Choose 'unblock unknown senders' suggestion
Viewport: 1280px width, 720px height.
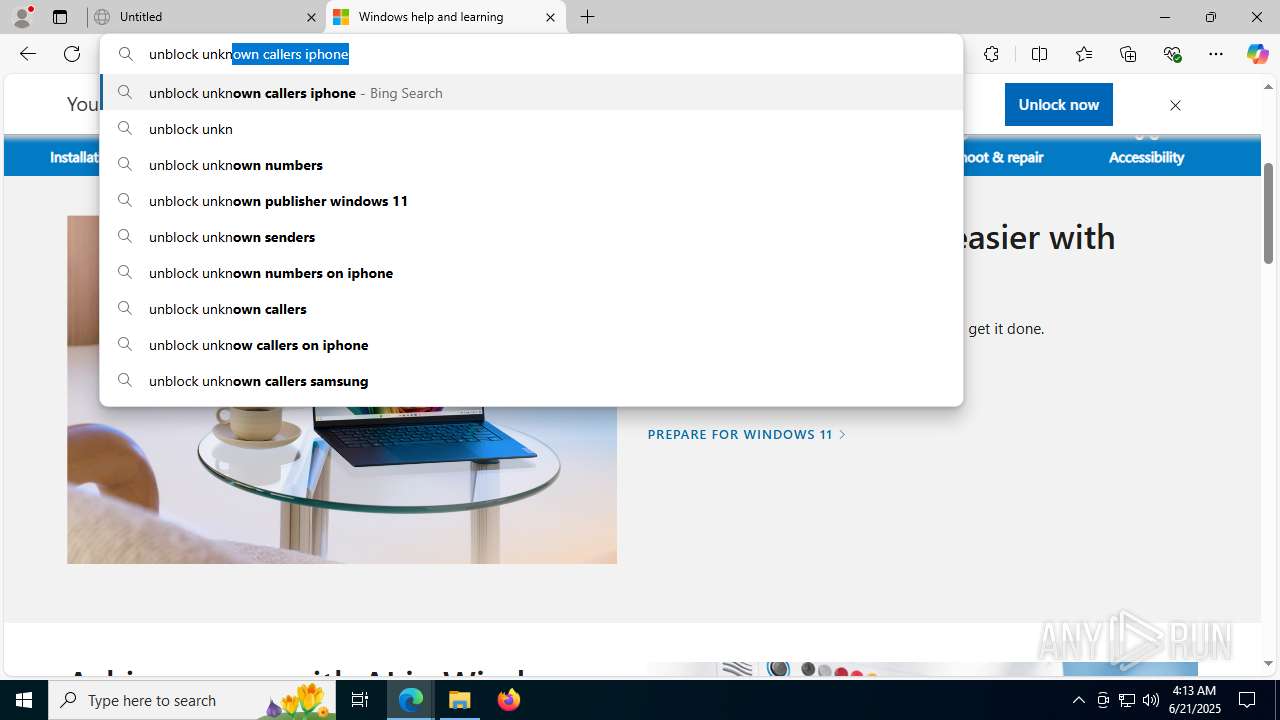[531, 237]
